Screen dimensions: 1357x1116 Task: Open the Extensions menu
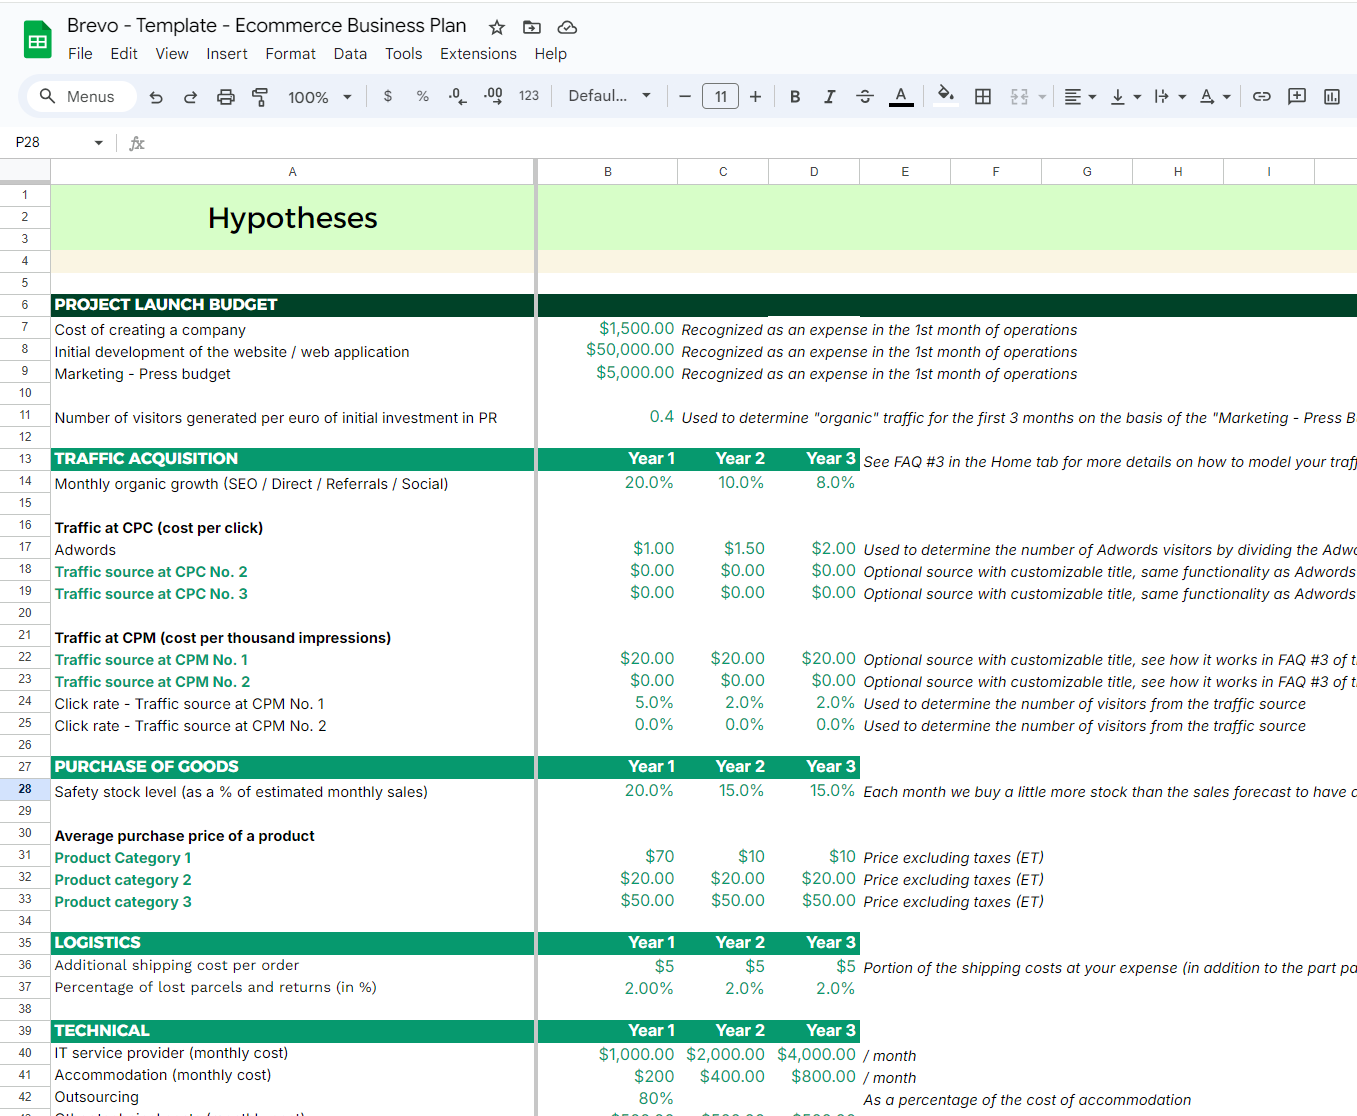[479, 54]
